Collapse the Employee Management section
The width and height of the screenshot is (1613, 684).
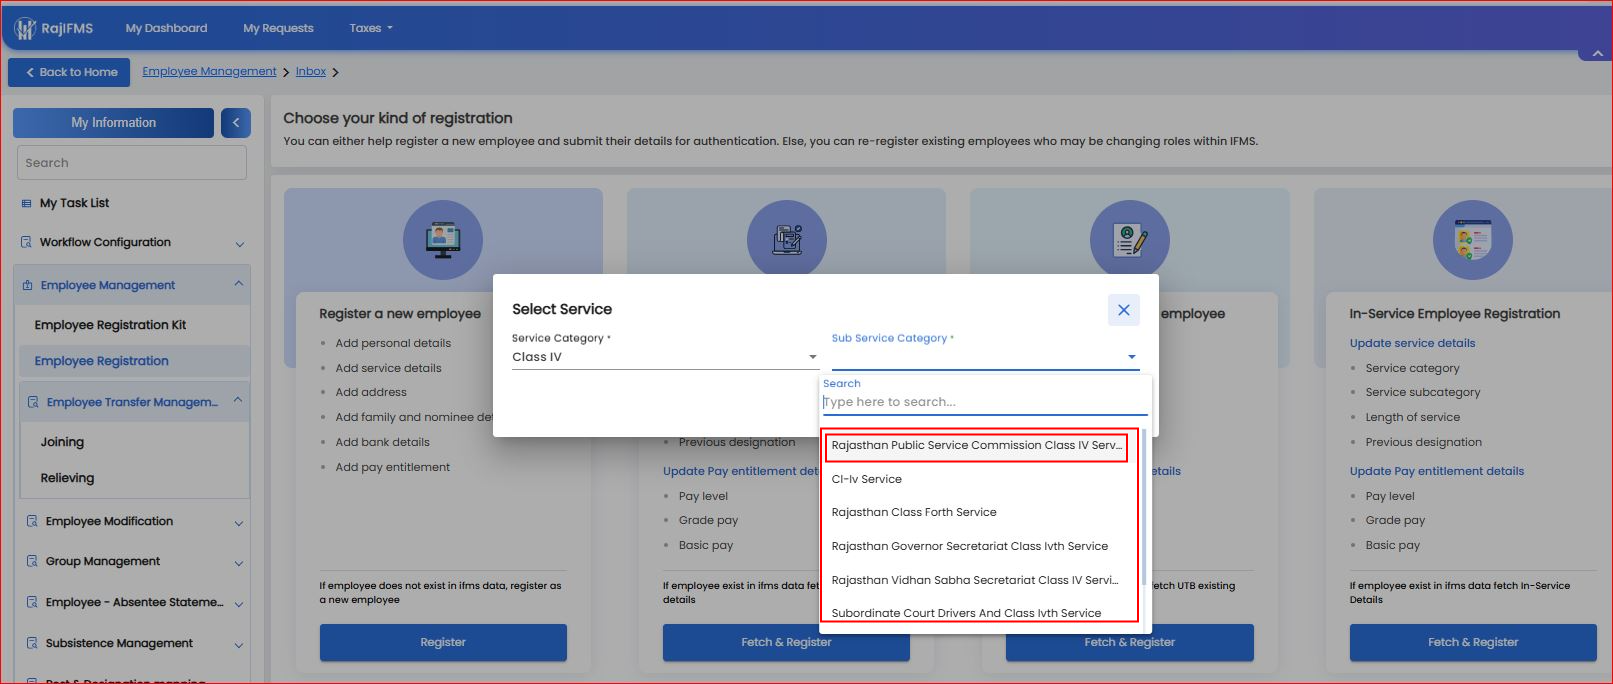238,284
